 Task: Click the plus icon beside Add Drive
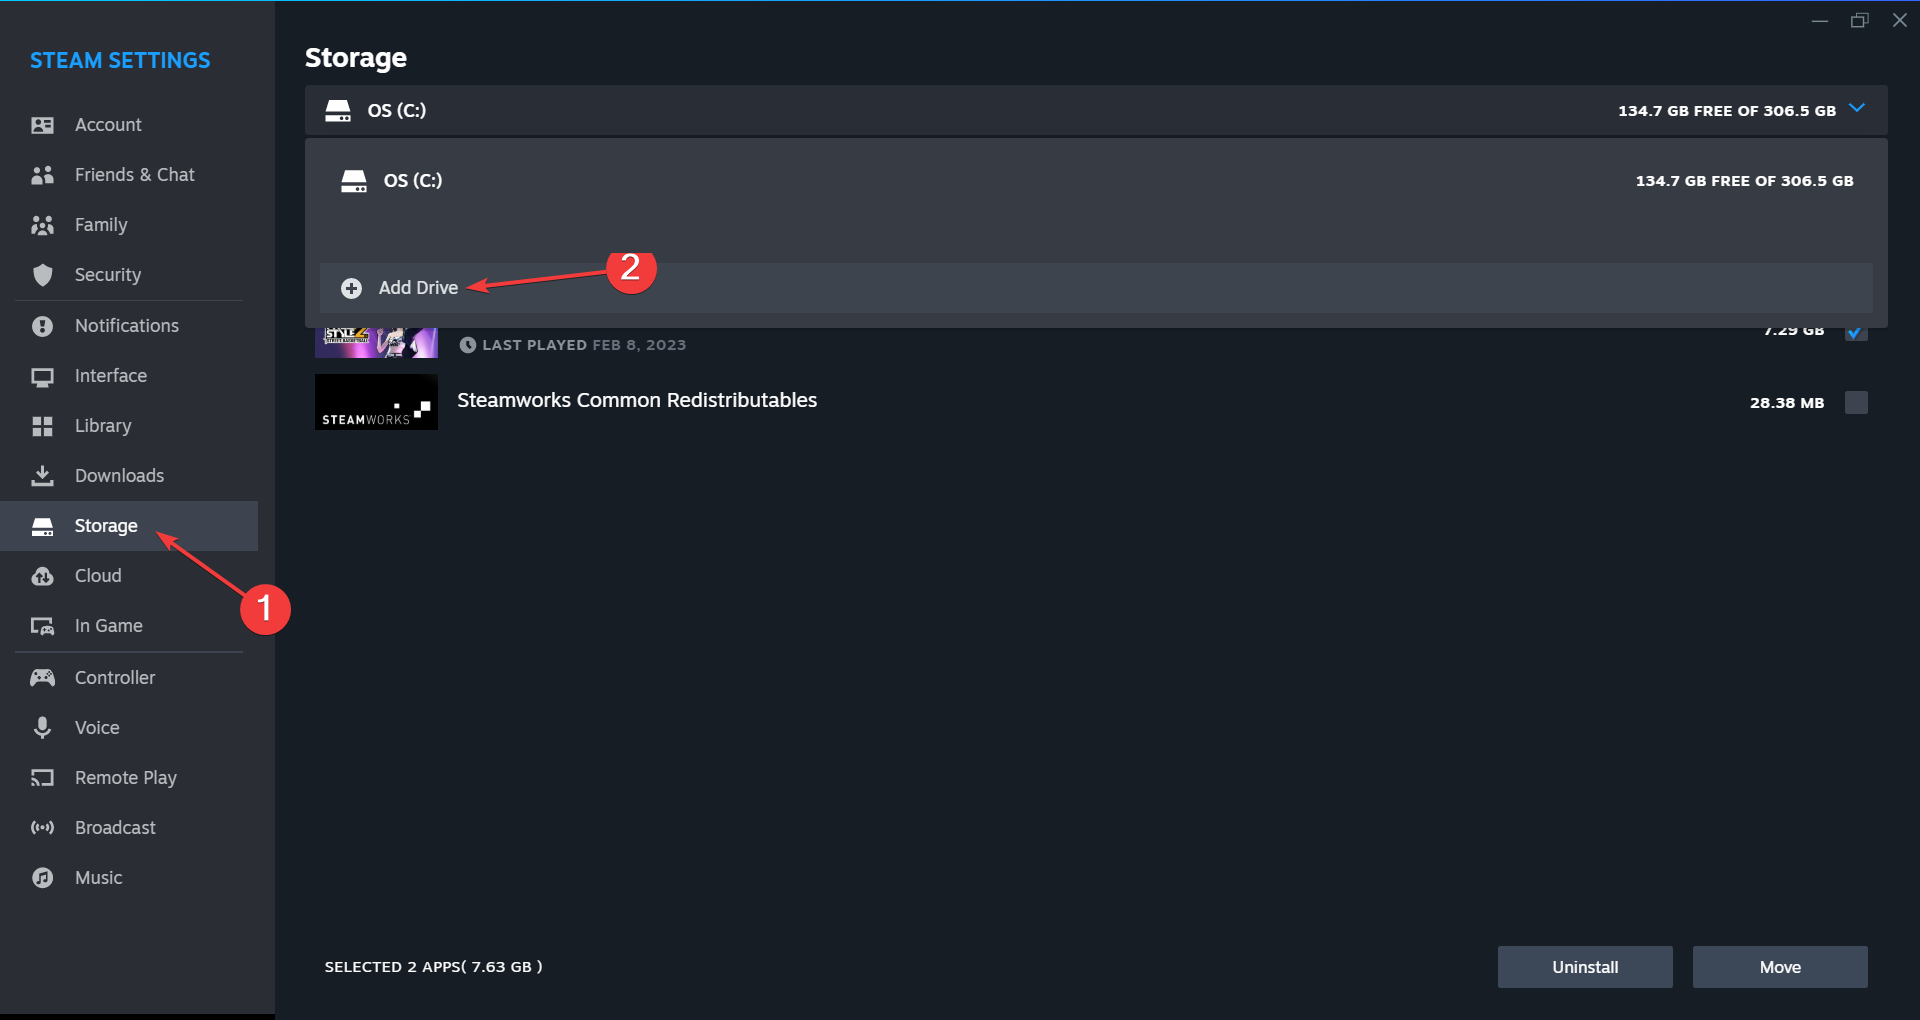[x=351, y=288]
